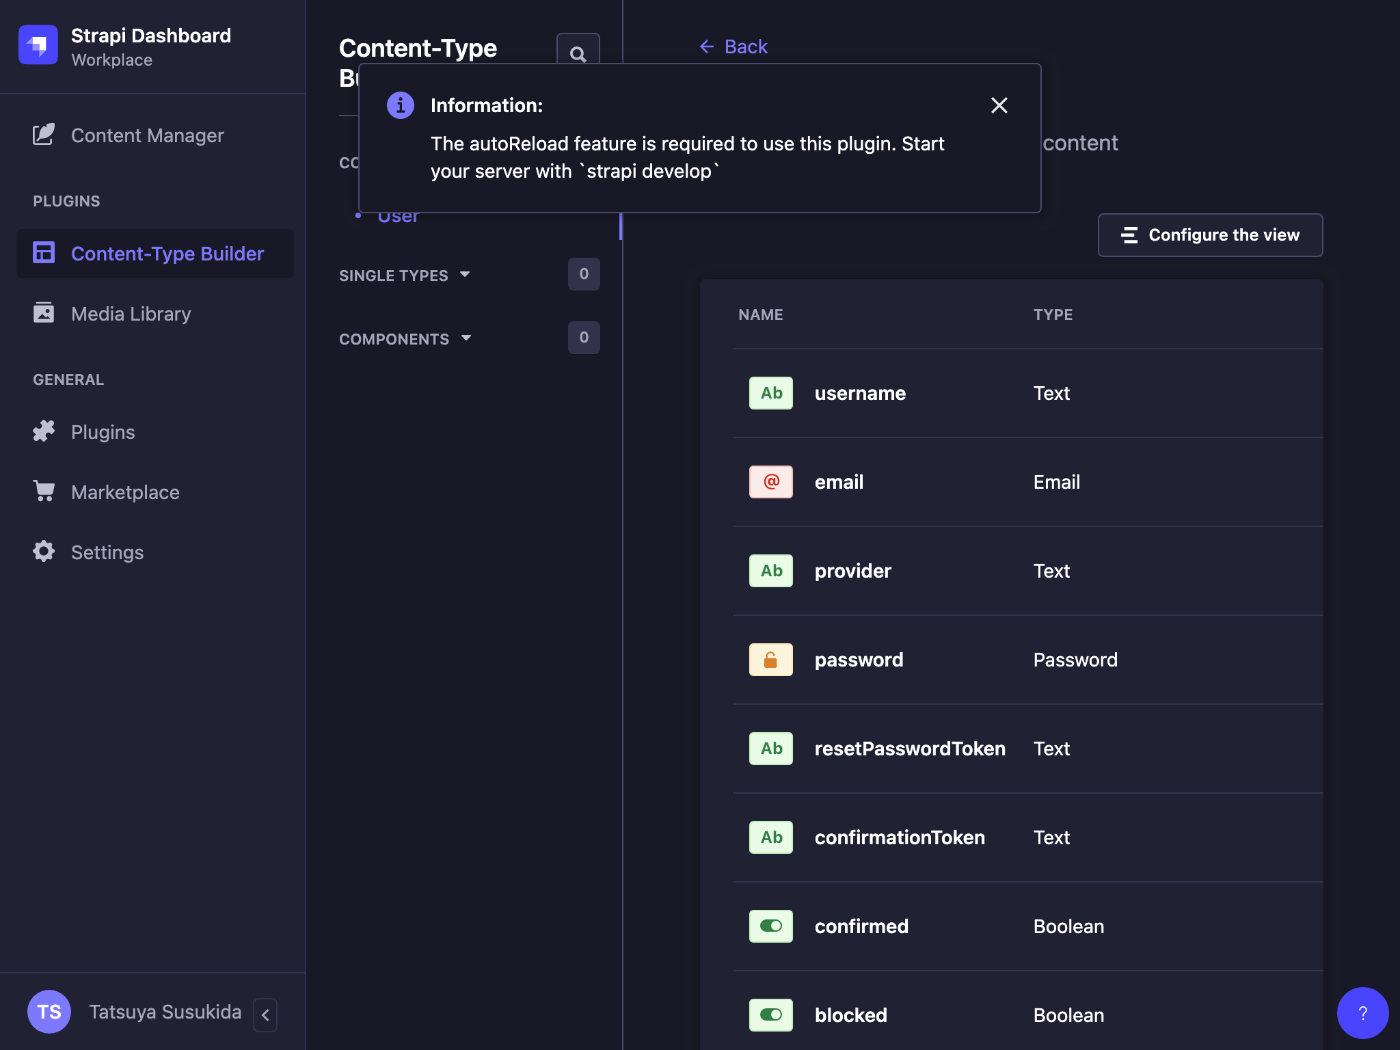The width and height of the screenshot is (1400, 1050).
Task: Select the username field name
Action: 860,393
